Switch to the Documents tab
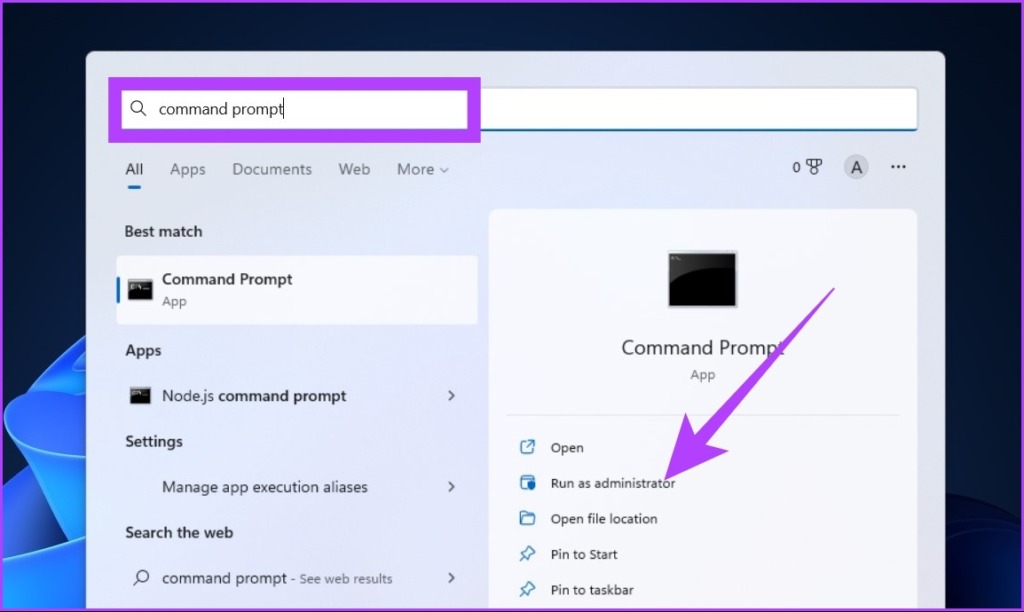This screenshot has width=1024, height=612. [x=272, y=169]
